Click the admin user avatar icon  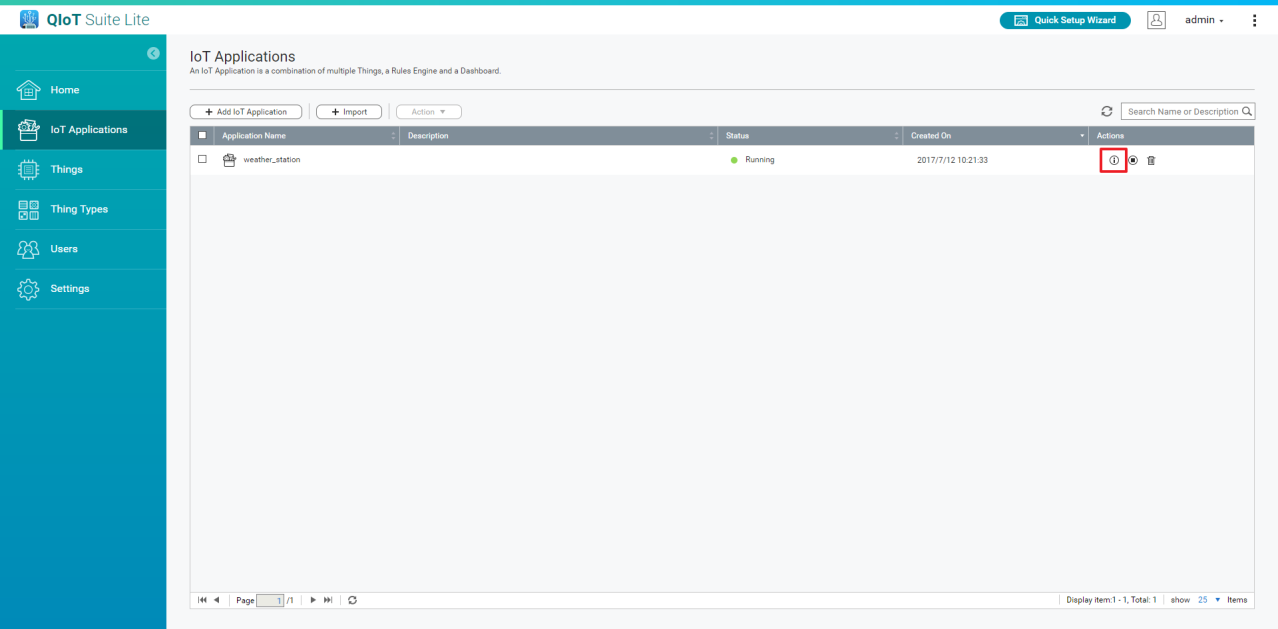point(1156,20)
